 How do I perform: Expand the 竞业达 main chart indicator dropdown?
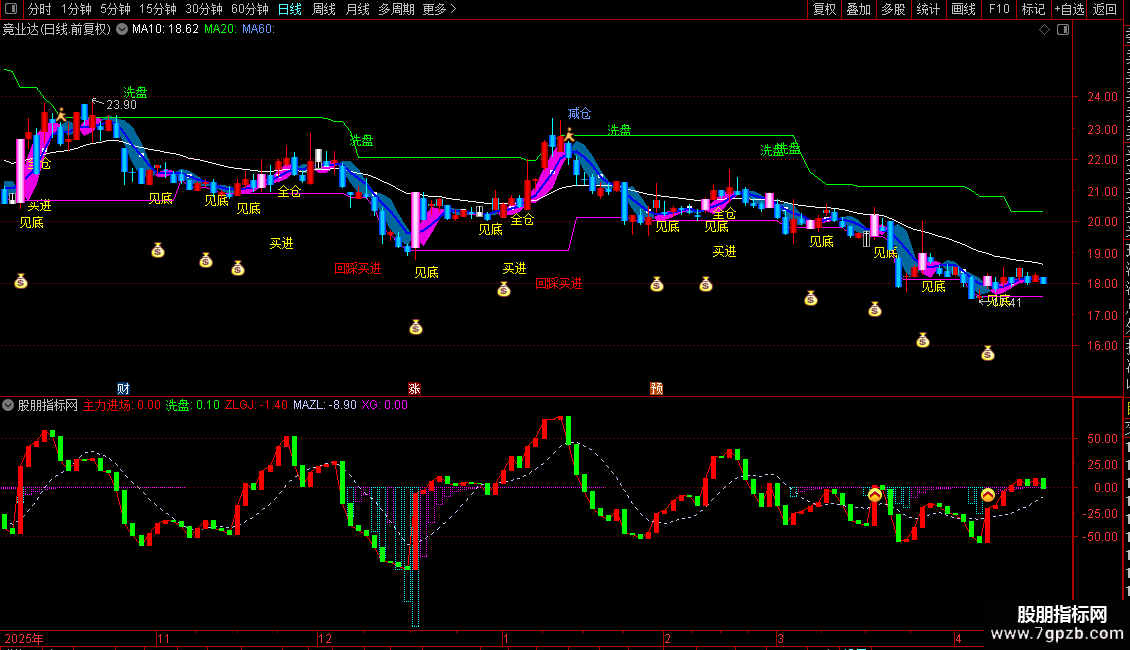click(123, 30)
